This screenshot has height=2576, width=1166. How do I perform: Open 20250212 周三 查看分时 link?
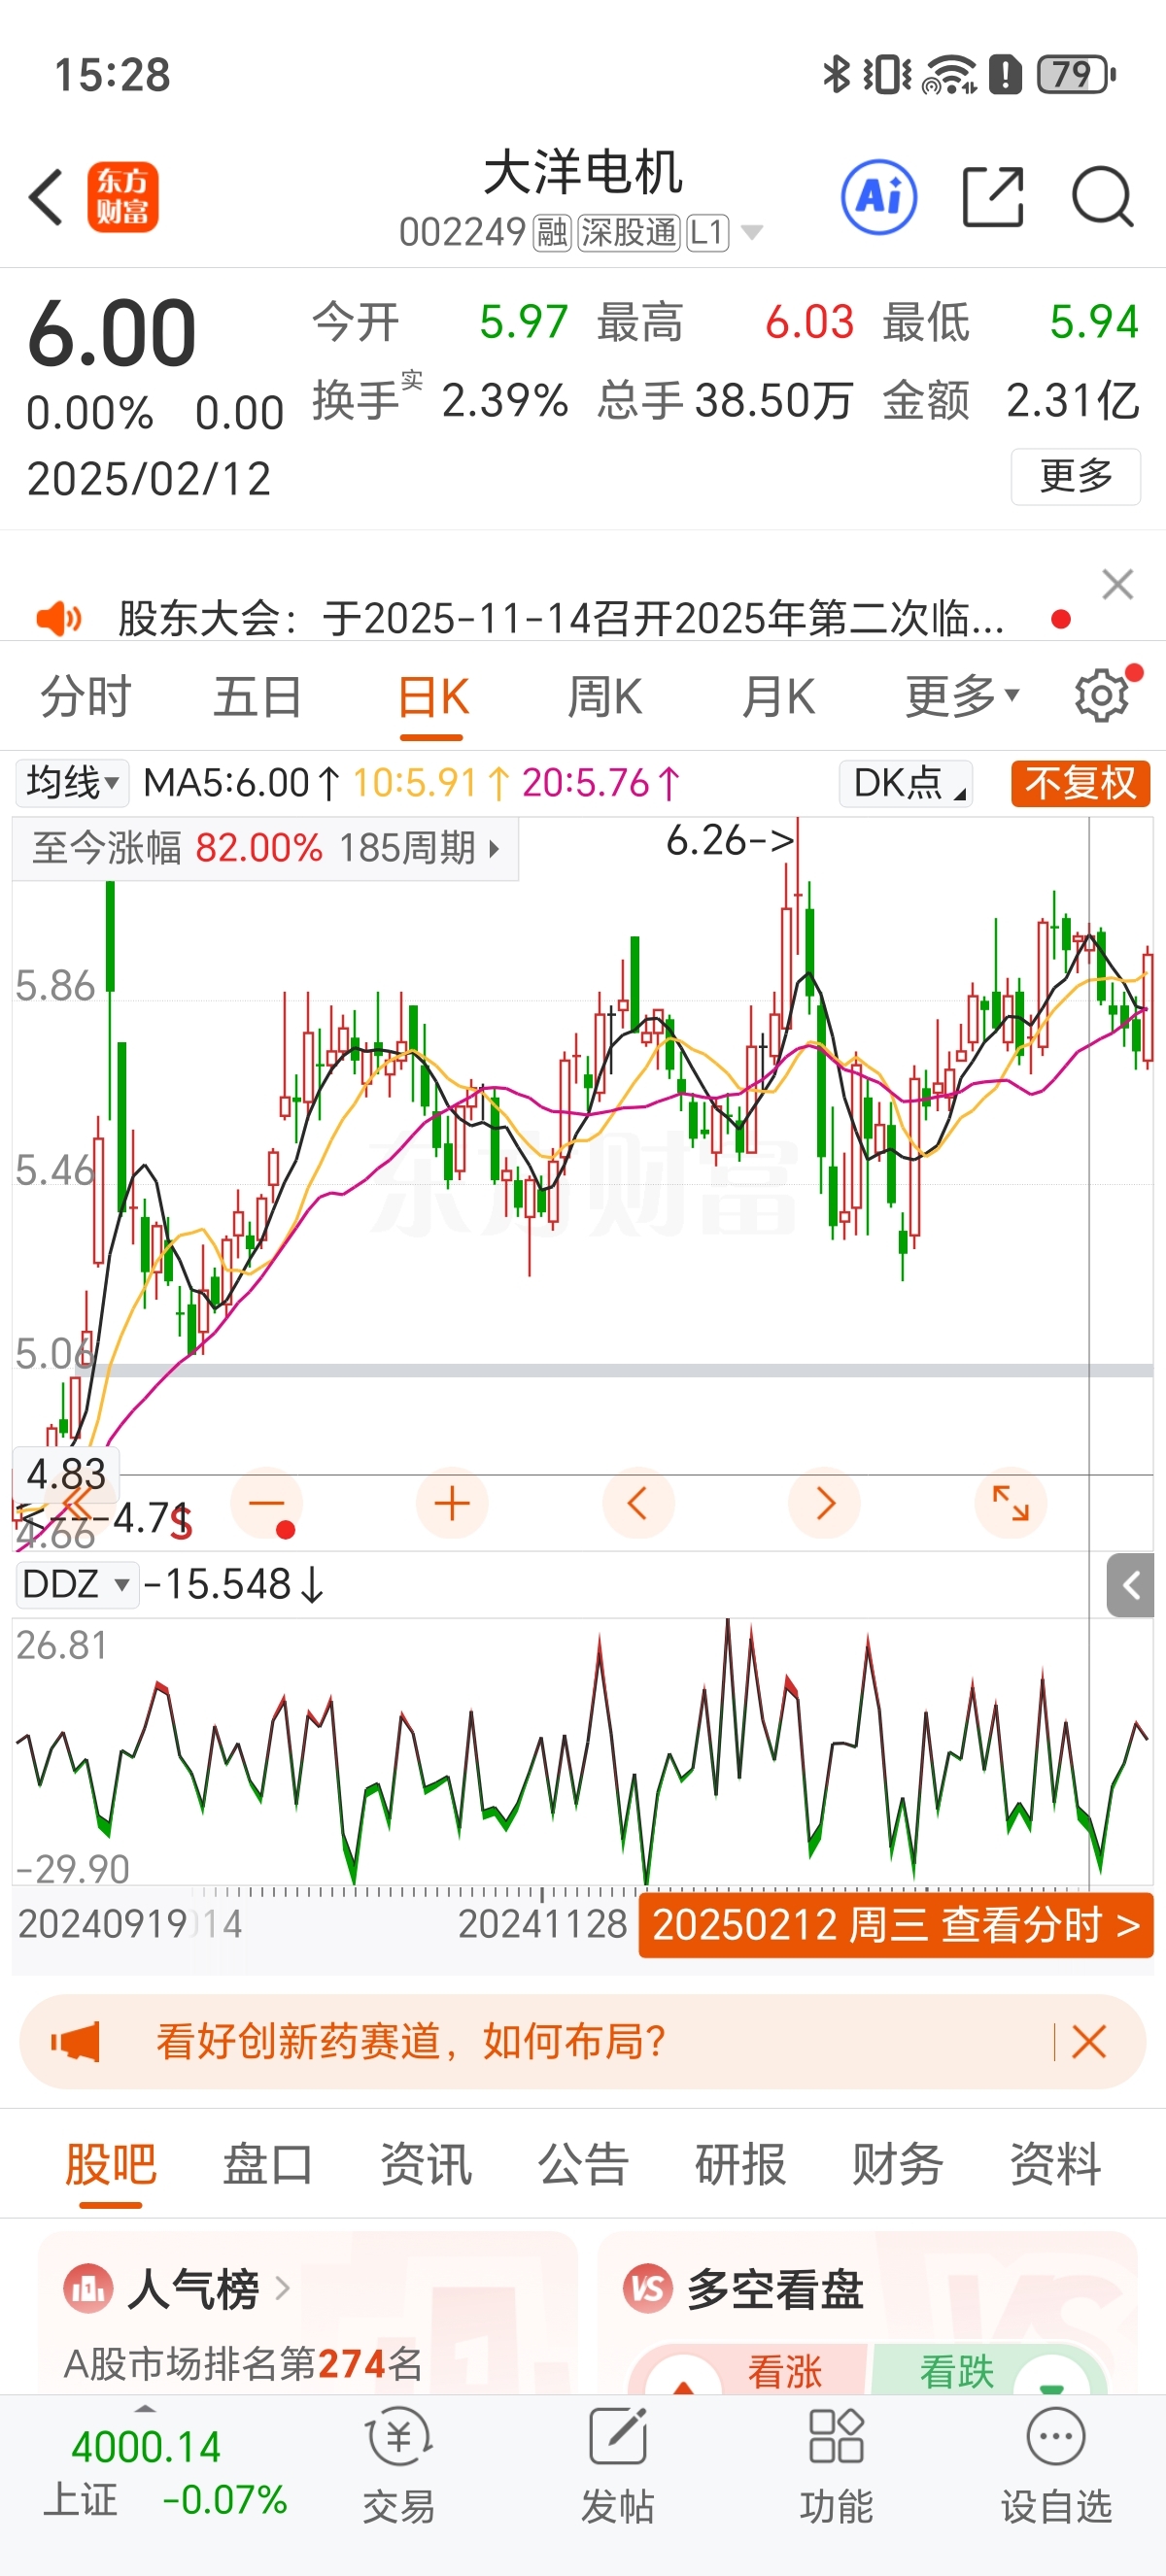click(x=896, y=1924)
